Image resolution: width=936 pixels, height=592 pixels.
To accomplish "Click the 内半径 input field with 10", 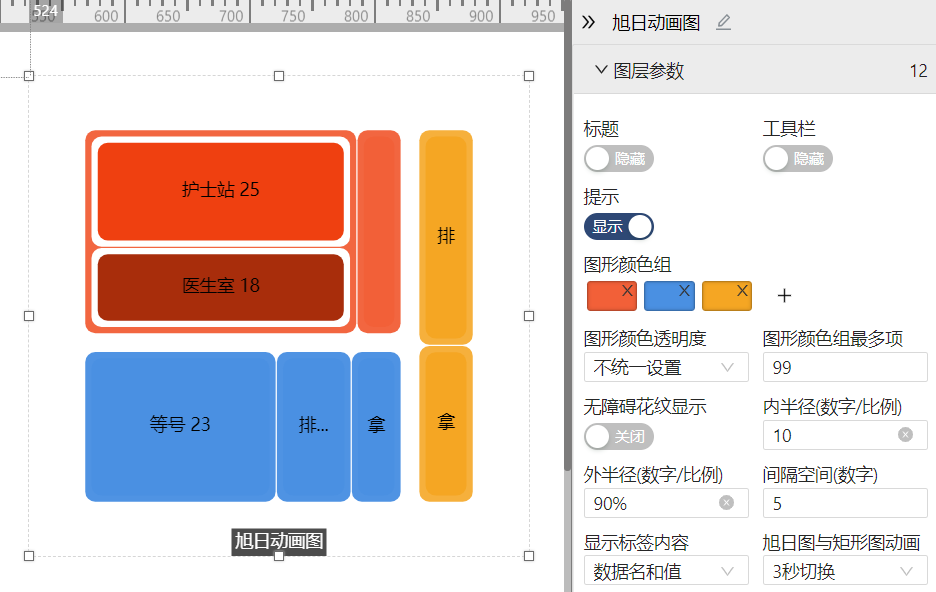I will [845, 435].
